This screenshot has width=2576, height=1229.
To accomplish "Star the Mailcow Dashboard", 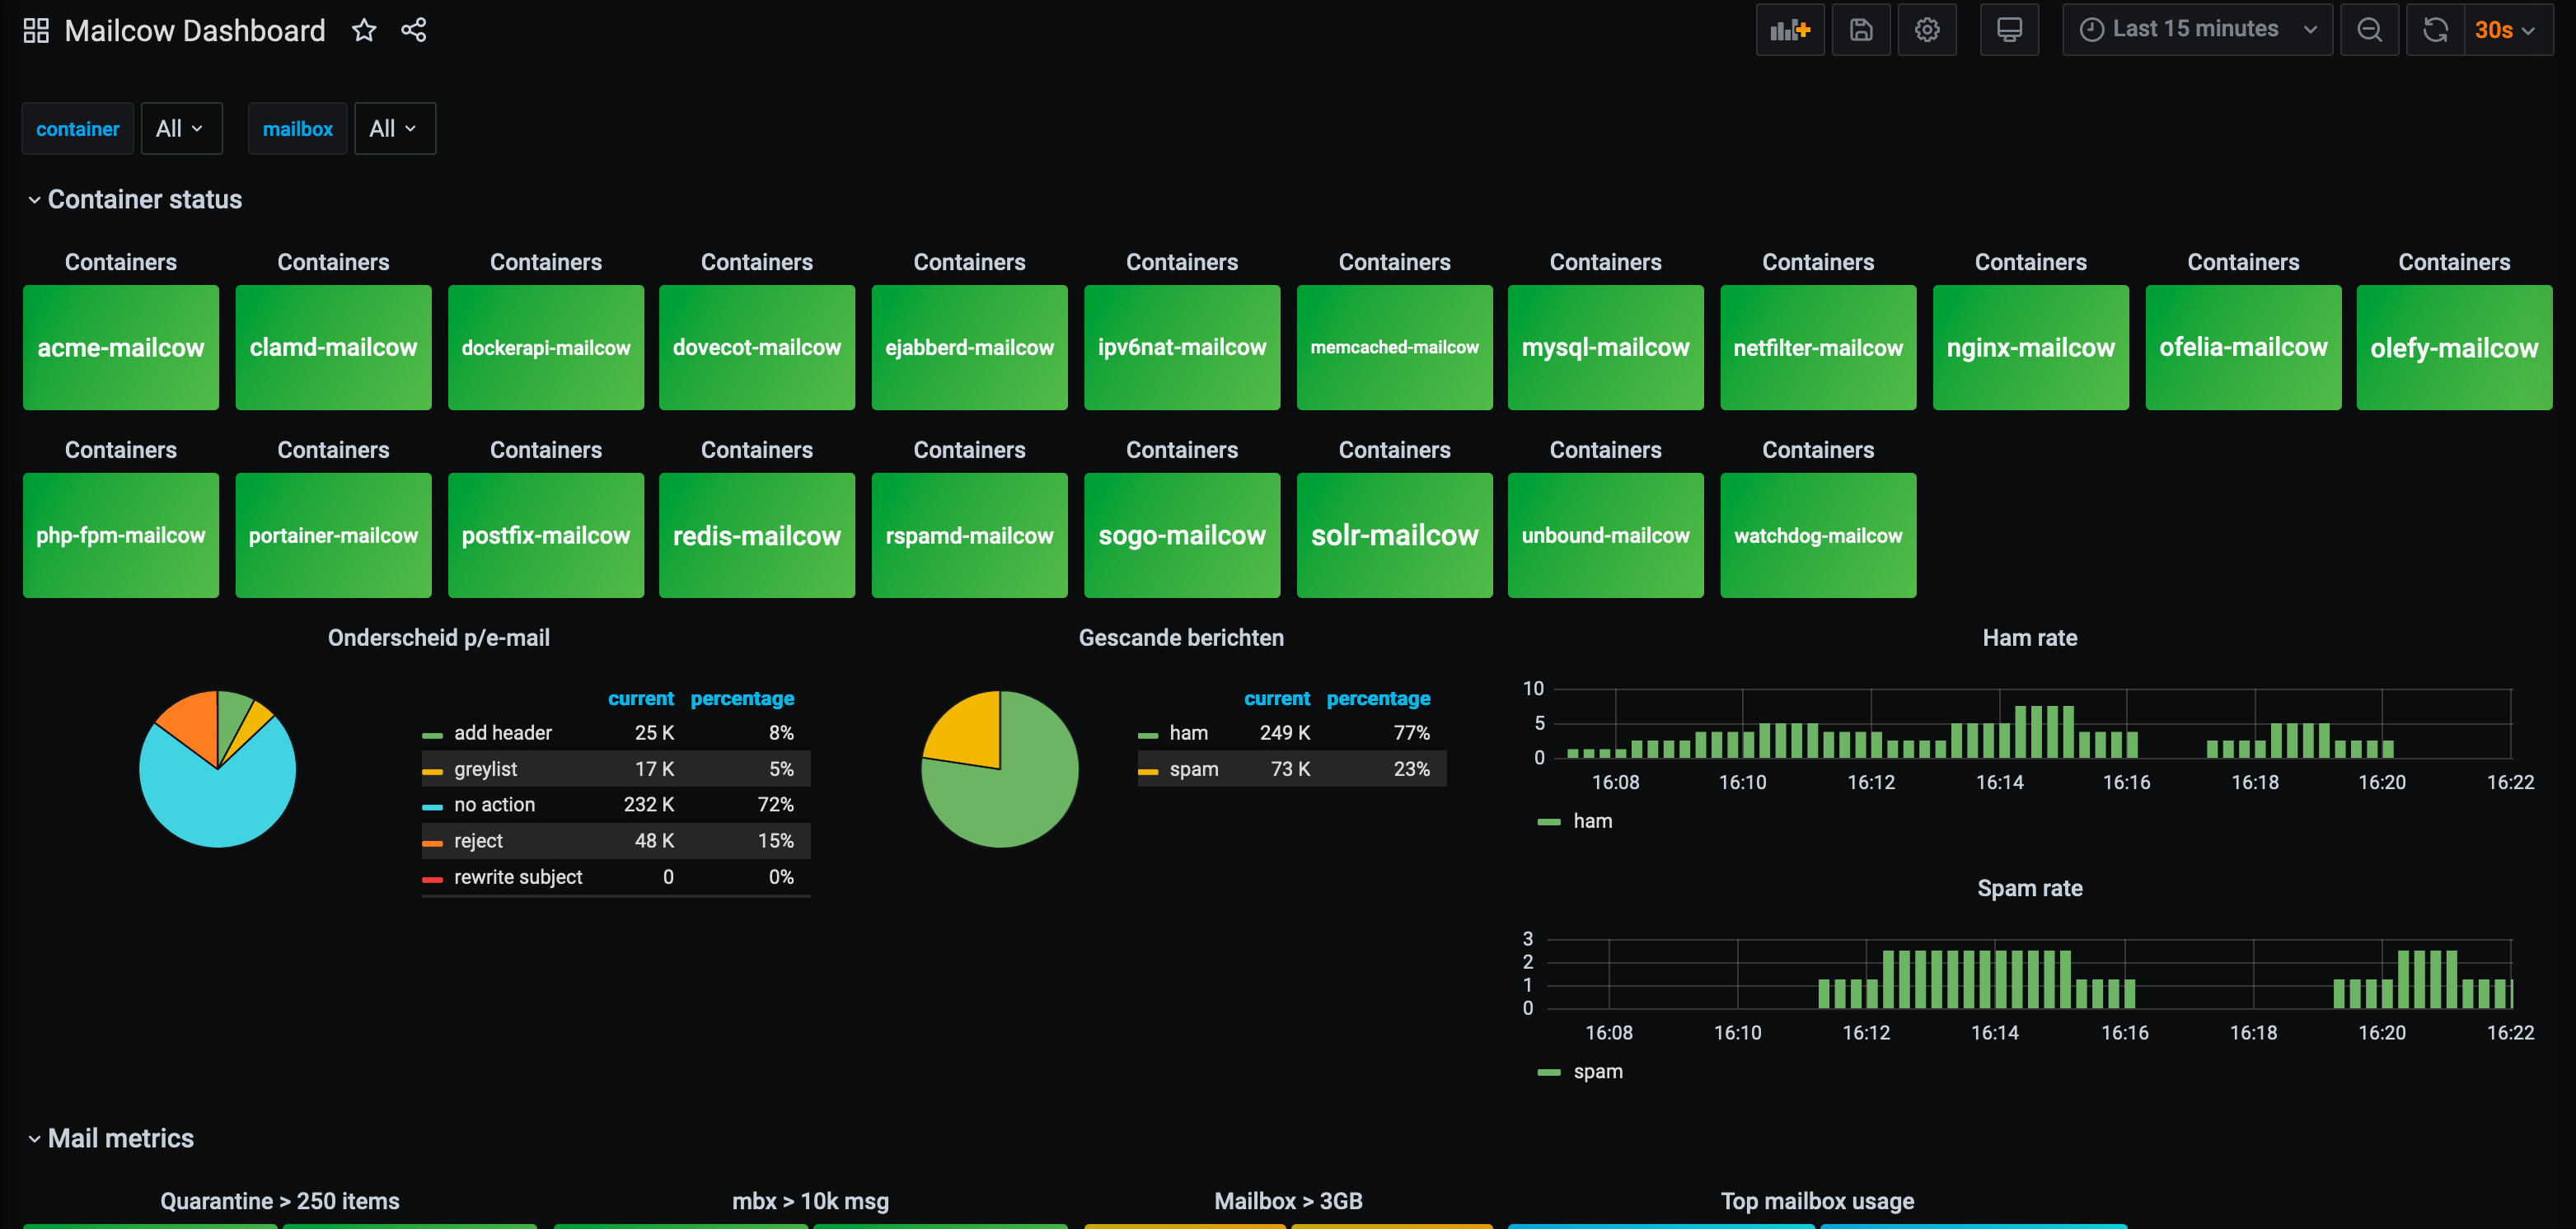I will pyautogui.click(x=364, y=30).
